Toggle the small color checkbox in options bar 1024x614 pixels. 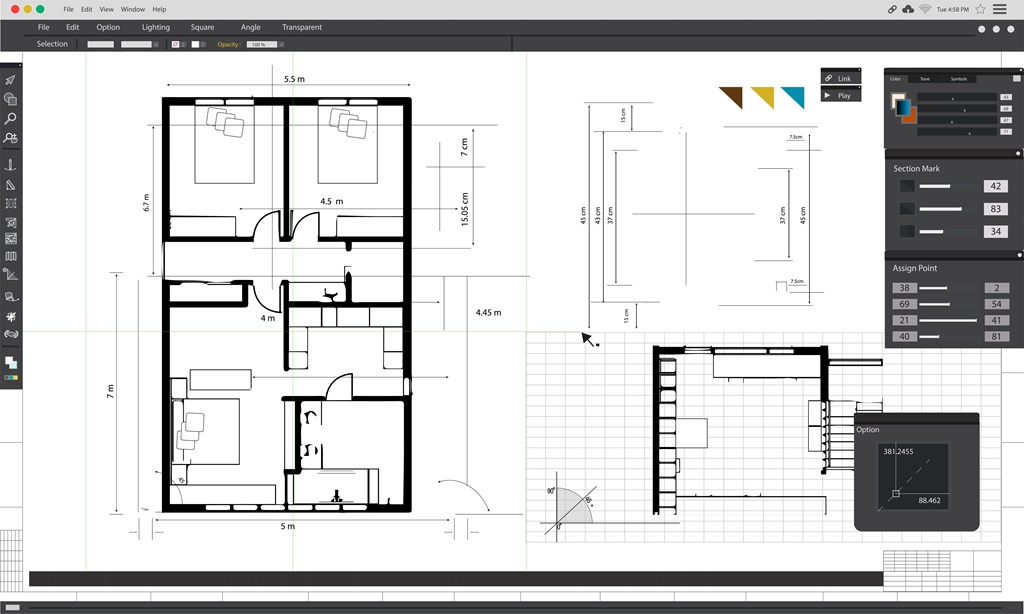[176, 43]
